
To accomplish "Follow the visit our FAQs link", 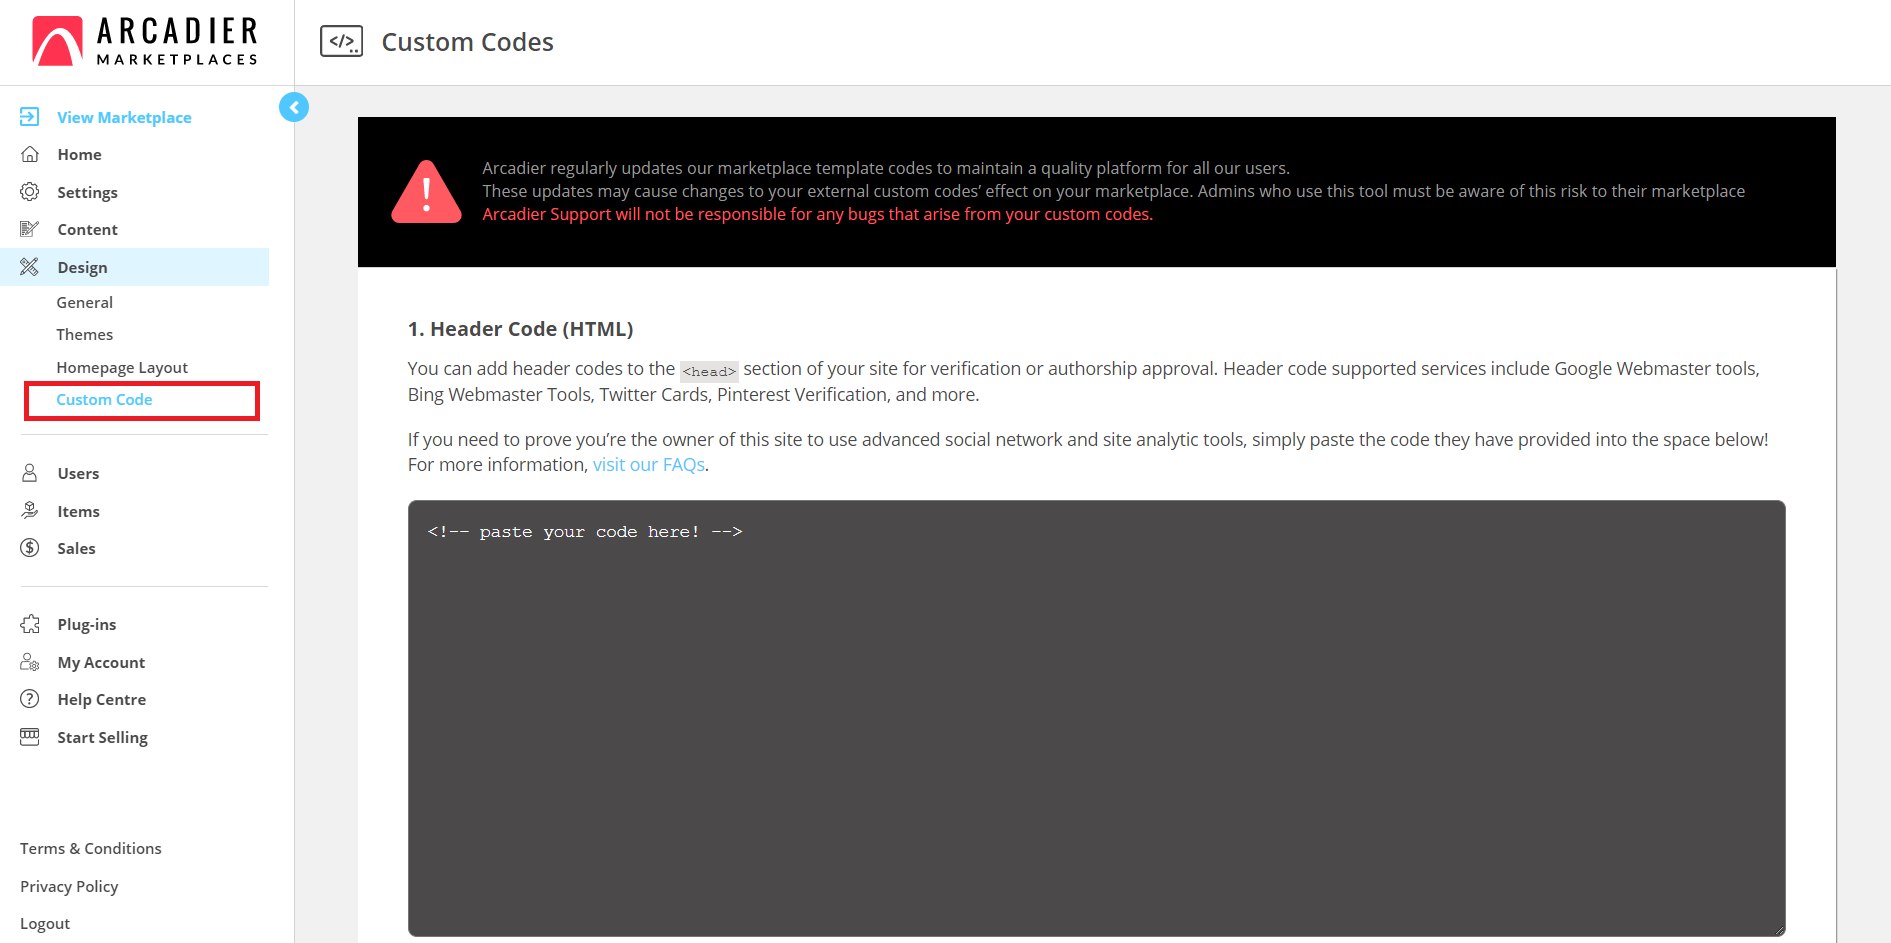I will [x=648, y=464].
